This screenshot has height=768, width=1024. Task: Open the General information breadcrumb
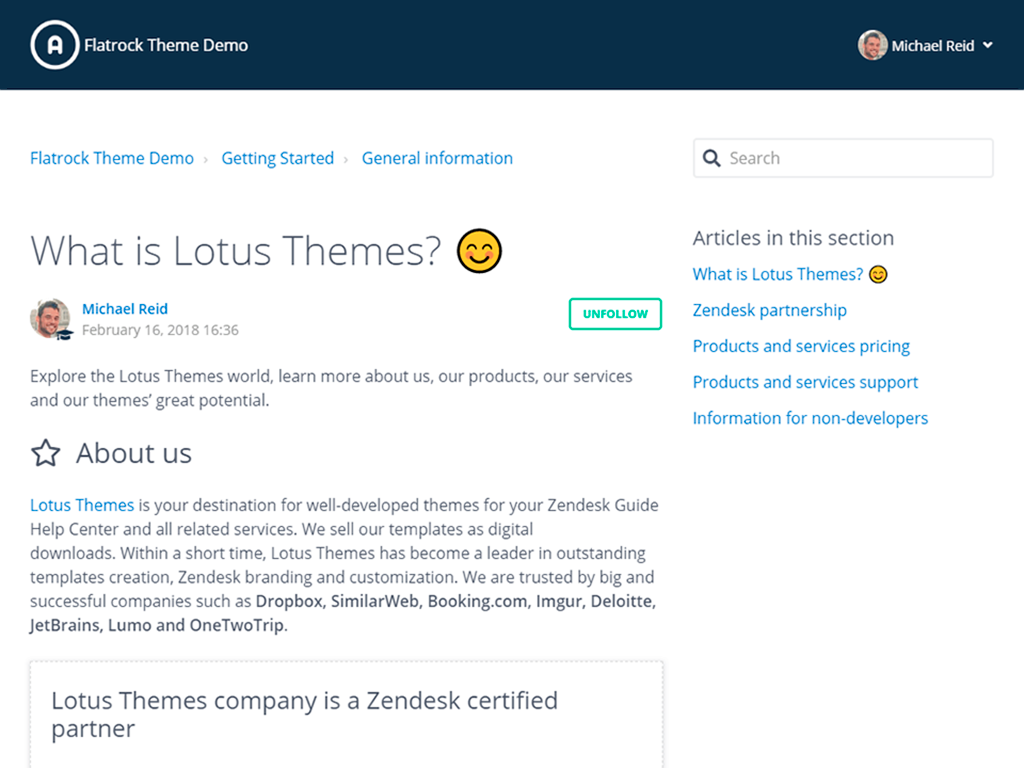pyautogui.click(x=438, y=158)
